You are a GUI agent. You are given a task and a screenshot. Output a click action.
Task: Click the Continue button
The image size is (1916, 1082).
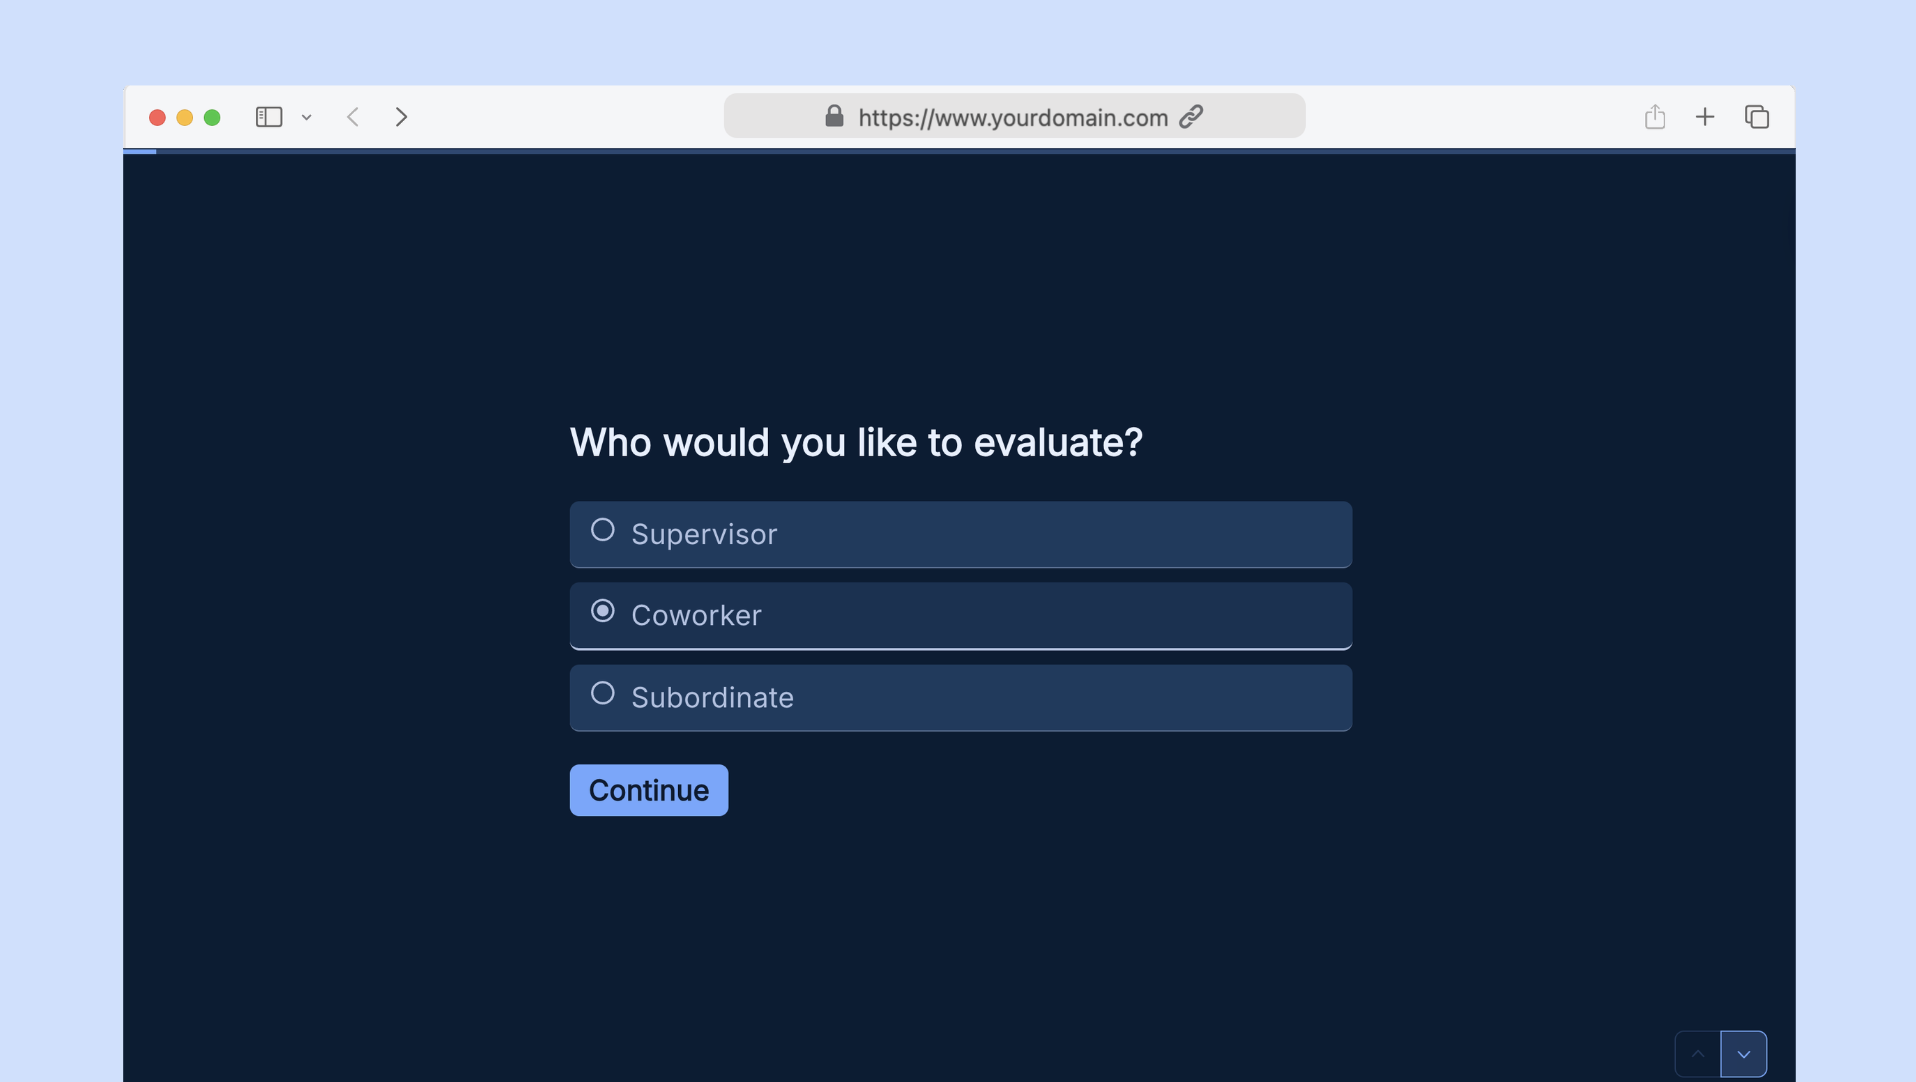649,790
